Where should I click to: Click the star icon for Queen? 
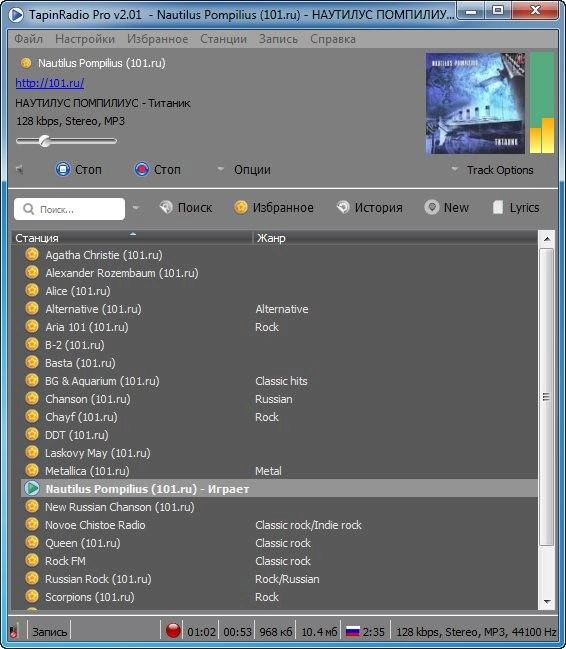click(32, 542)
